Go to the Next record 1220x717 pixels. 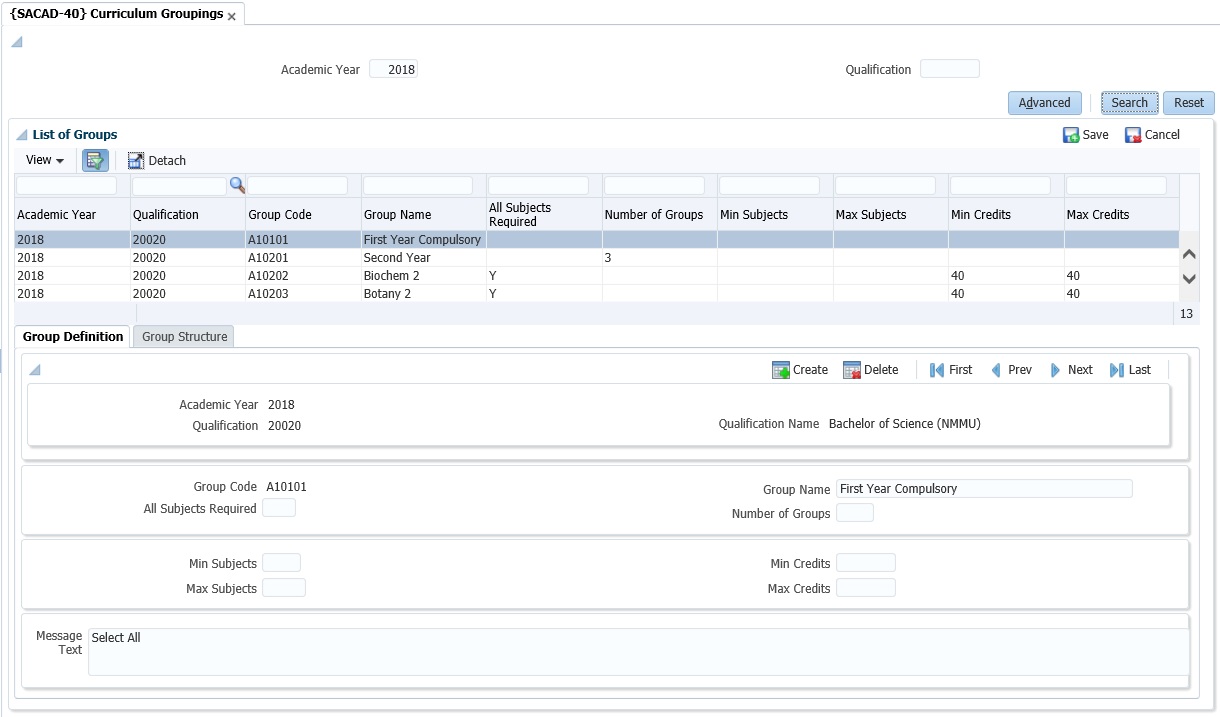click(1070, 370)
